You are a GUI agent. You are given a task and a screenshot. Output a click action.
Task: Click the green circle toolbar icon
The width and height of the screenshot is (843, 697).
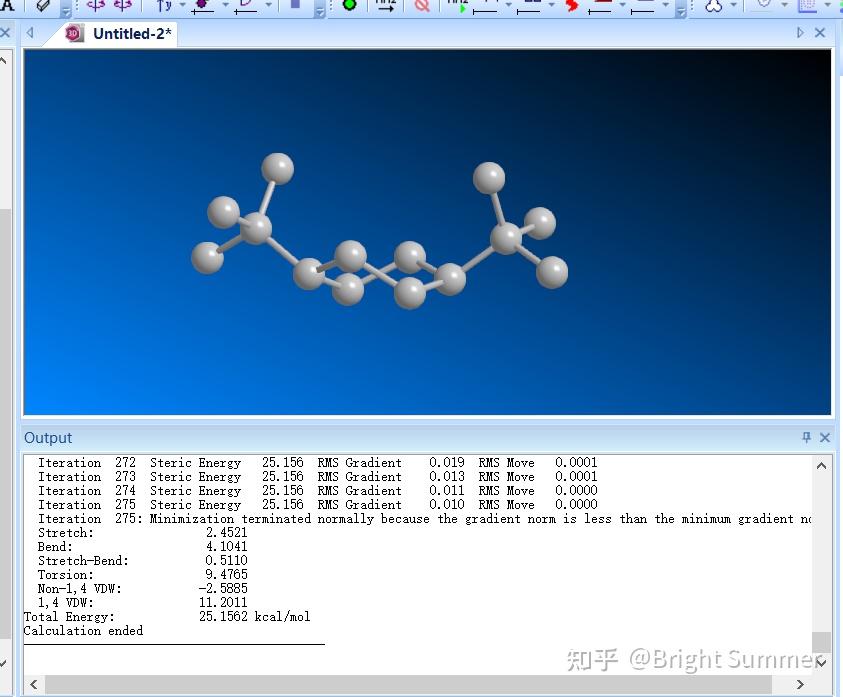pyautogui.click(x=349, y=5)
